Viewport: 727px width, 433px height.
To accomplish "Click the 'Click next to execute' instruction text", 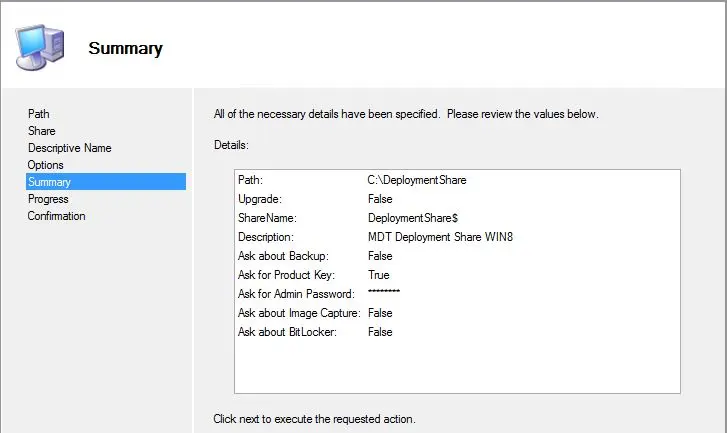I will point(314,419).
